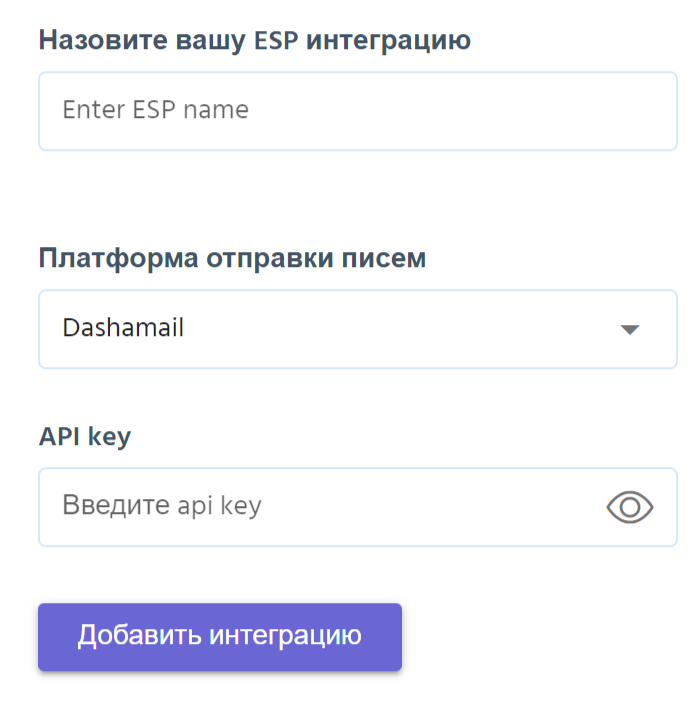Click the dropdown arrow next to Dashamail

pyautogui.click(x=629, y=329)
